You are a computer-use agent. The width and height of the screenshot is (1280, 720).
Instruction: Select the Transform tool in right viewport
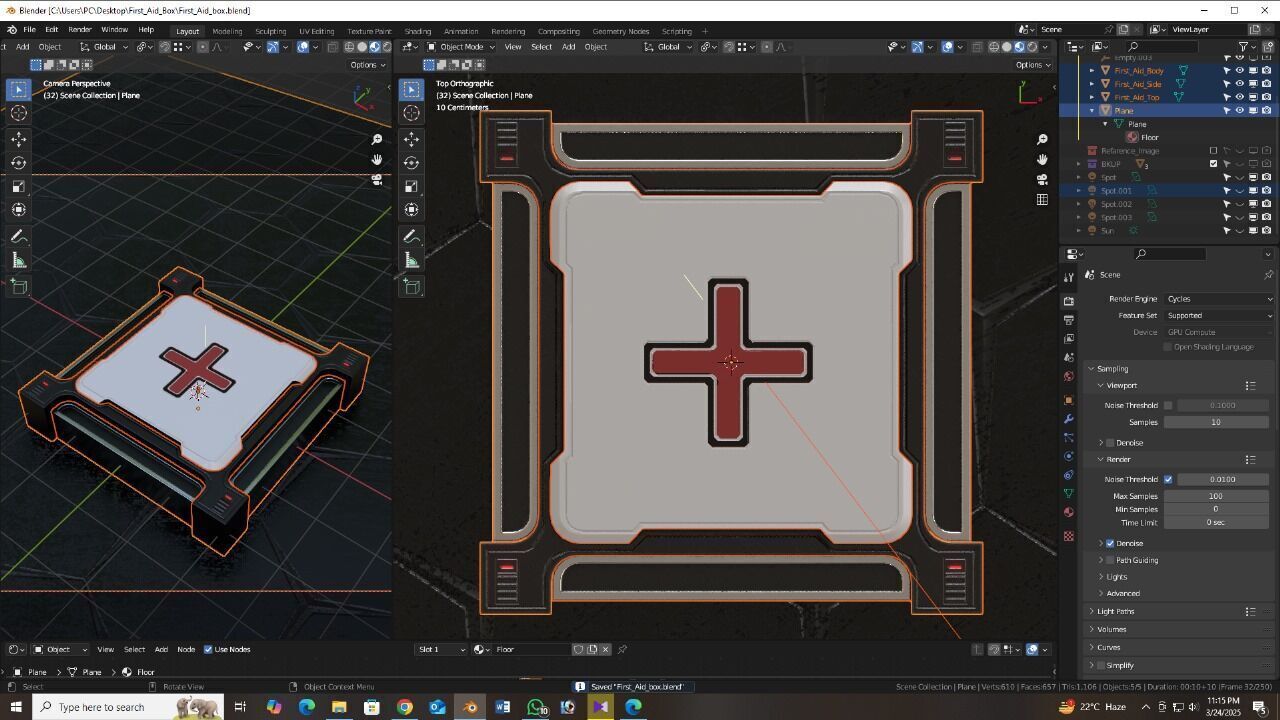[x=411, y=210]
